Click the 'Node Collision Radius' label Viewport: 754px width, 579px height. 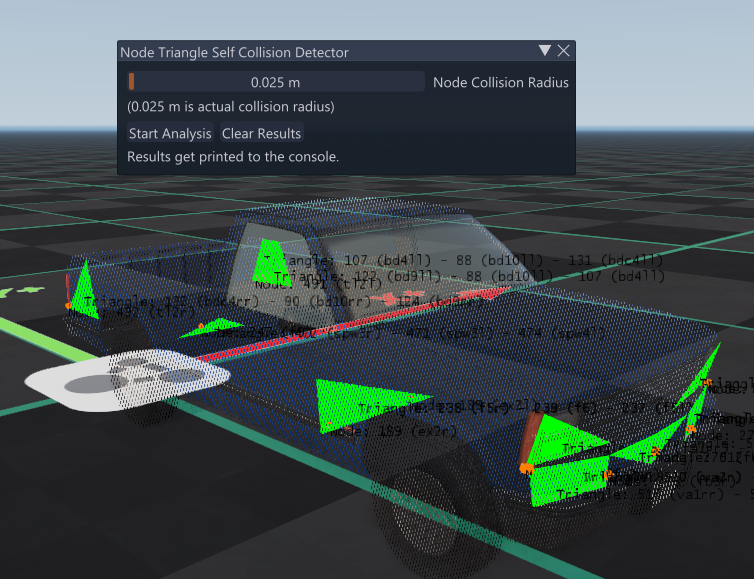(x=500, y=83)
